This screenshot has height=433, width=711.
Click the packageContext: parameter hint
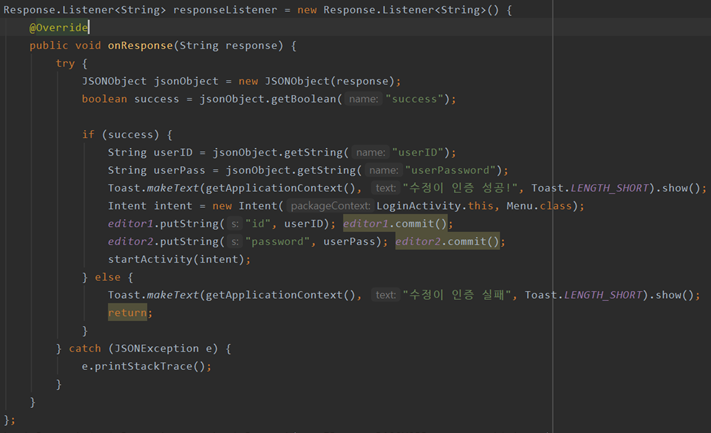coord(330,206)
